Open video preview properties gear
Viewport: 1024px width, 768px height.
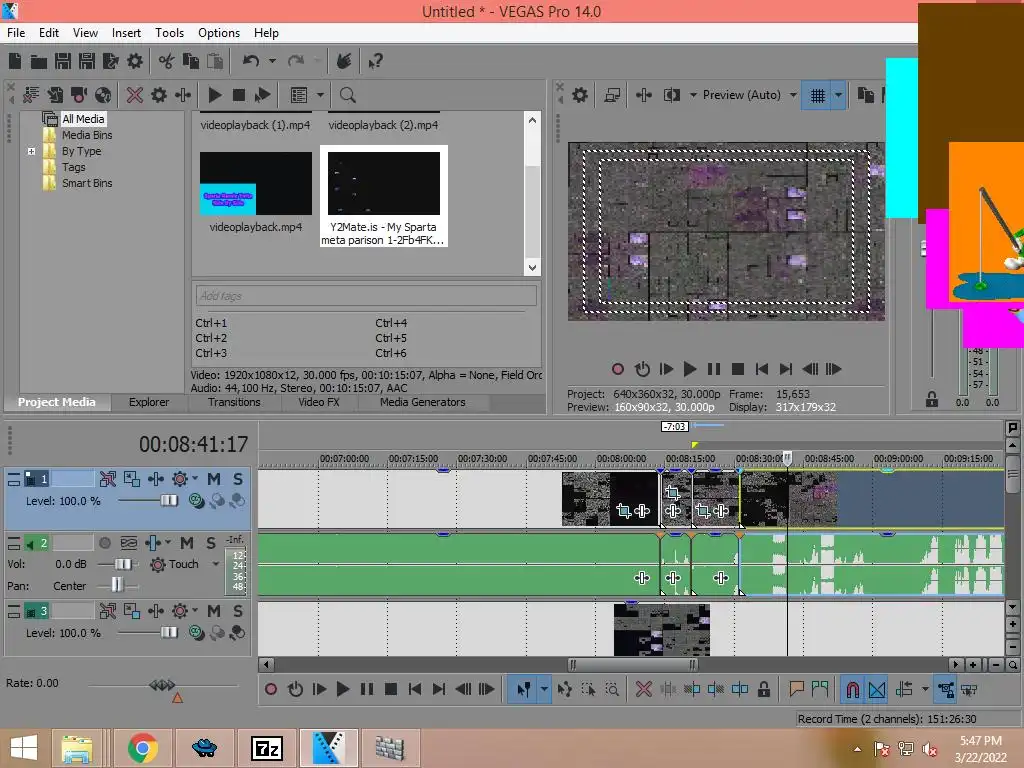pos(580,95)
